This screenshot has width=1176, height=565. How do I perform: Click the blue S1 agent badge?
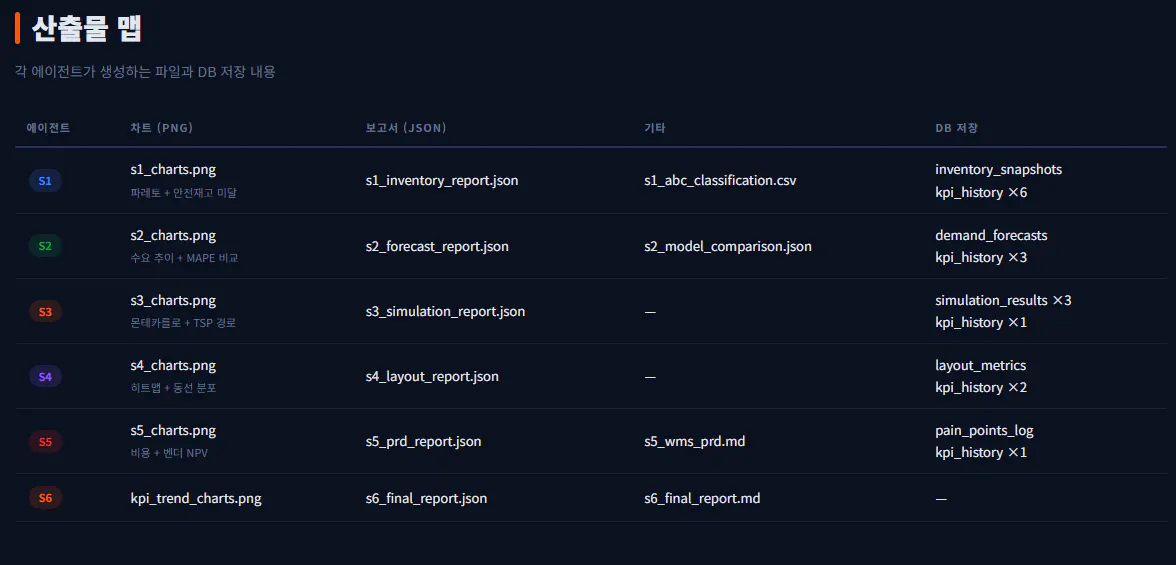pos(45,181)
